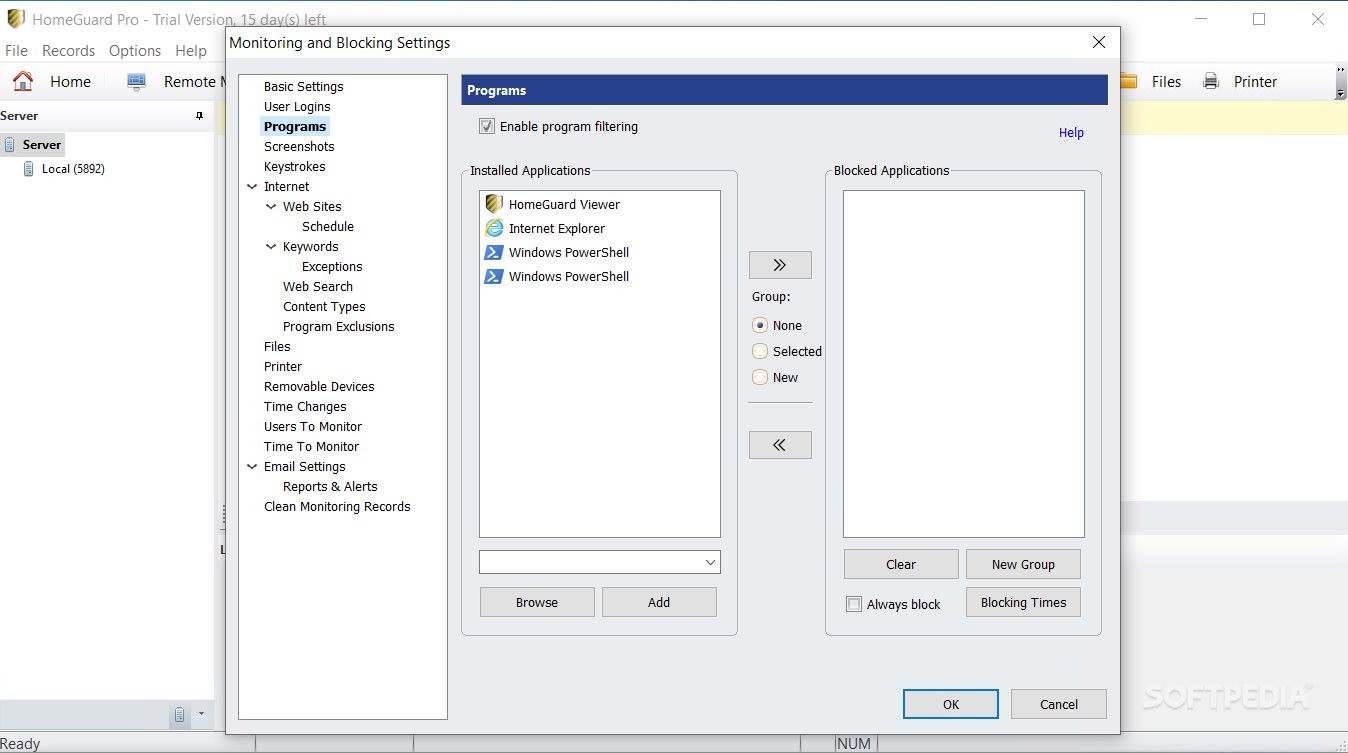Click the Server panel pin icon
Image resolution: width=1348 pixels, height=753 pixels.
pos(199,116)
